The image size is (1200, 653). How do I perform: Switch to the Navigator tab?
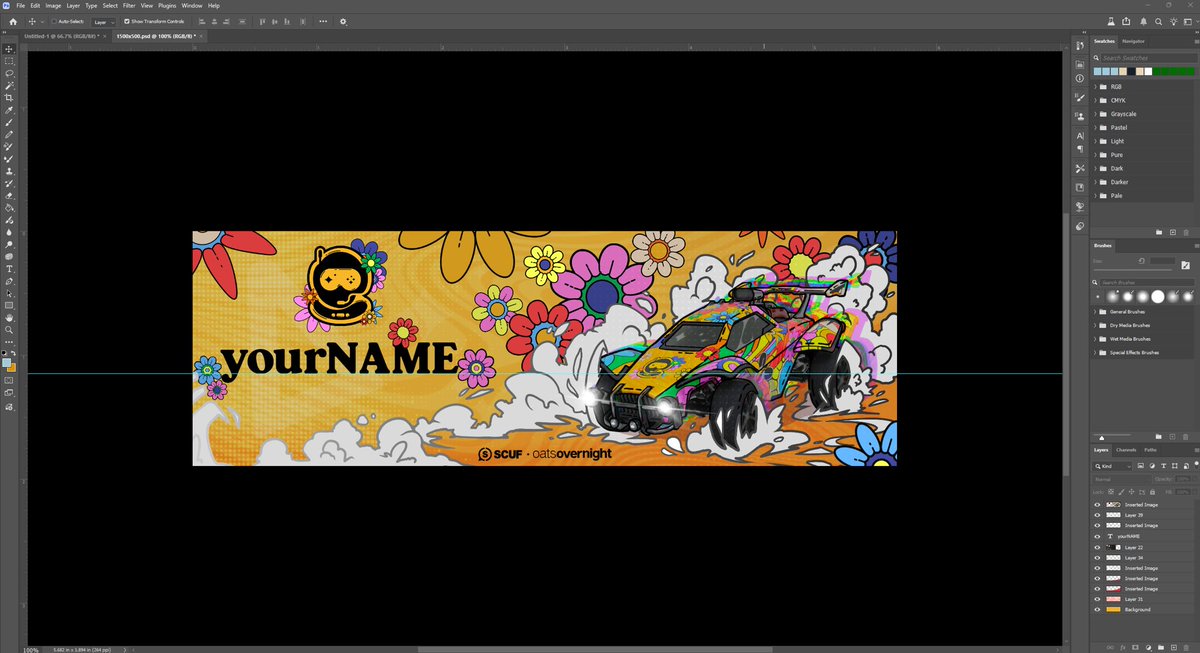tap(1134, 41)
